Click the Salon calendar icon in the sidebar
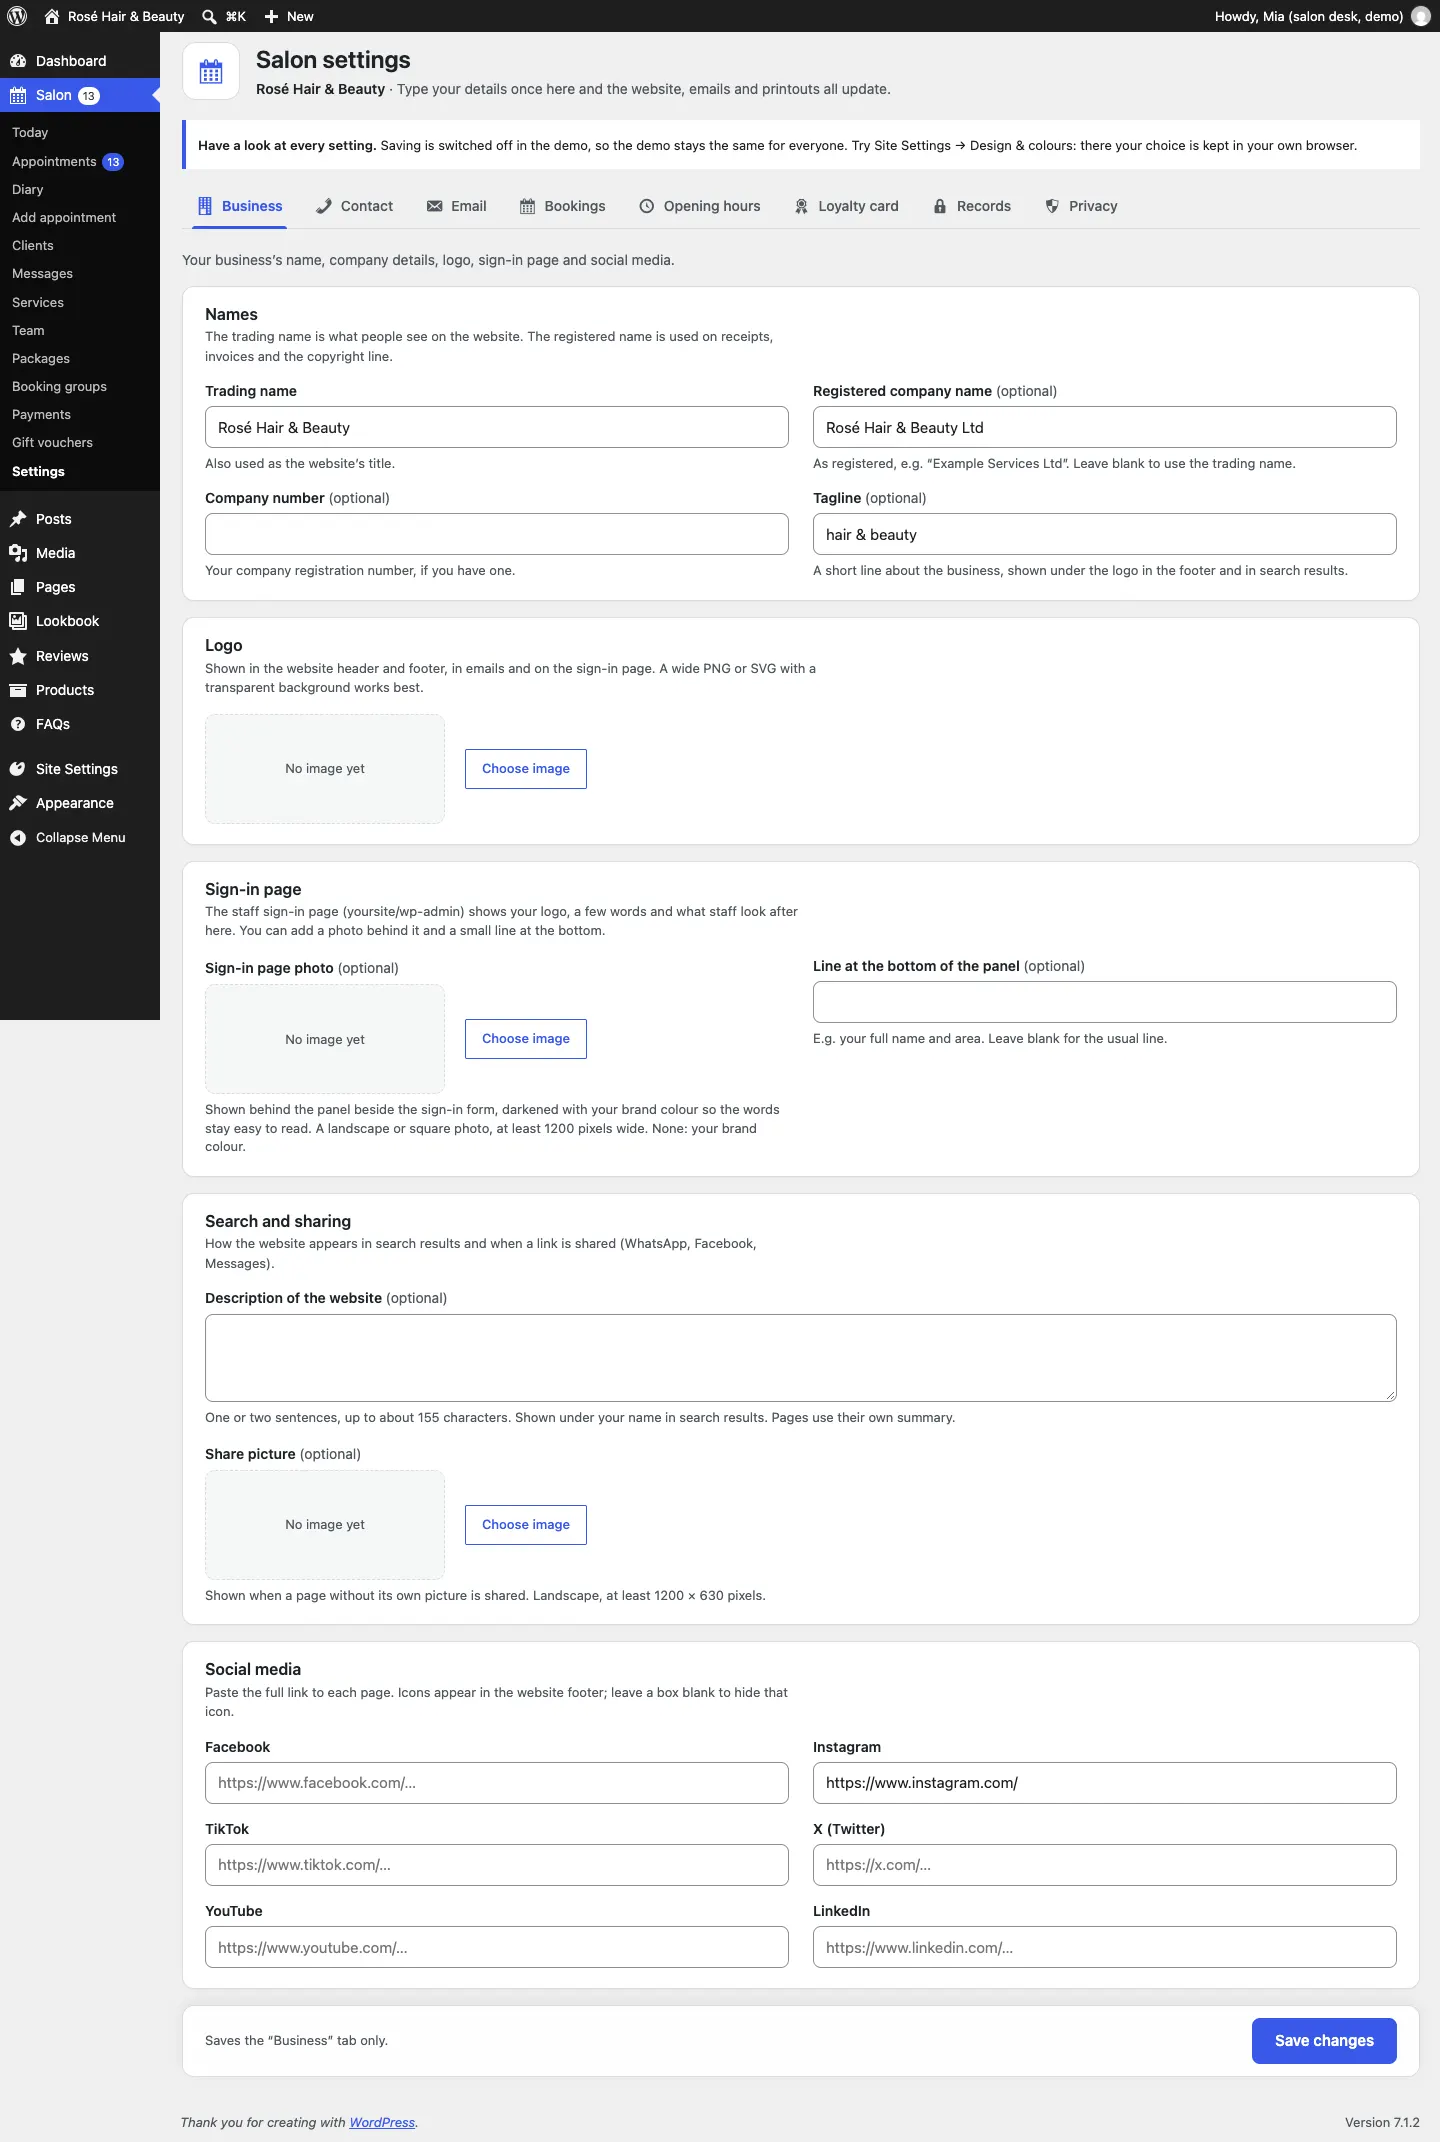1440x2142 pixels. 18,96
